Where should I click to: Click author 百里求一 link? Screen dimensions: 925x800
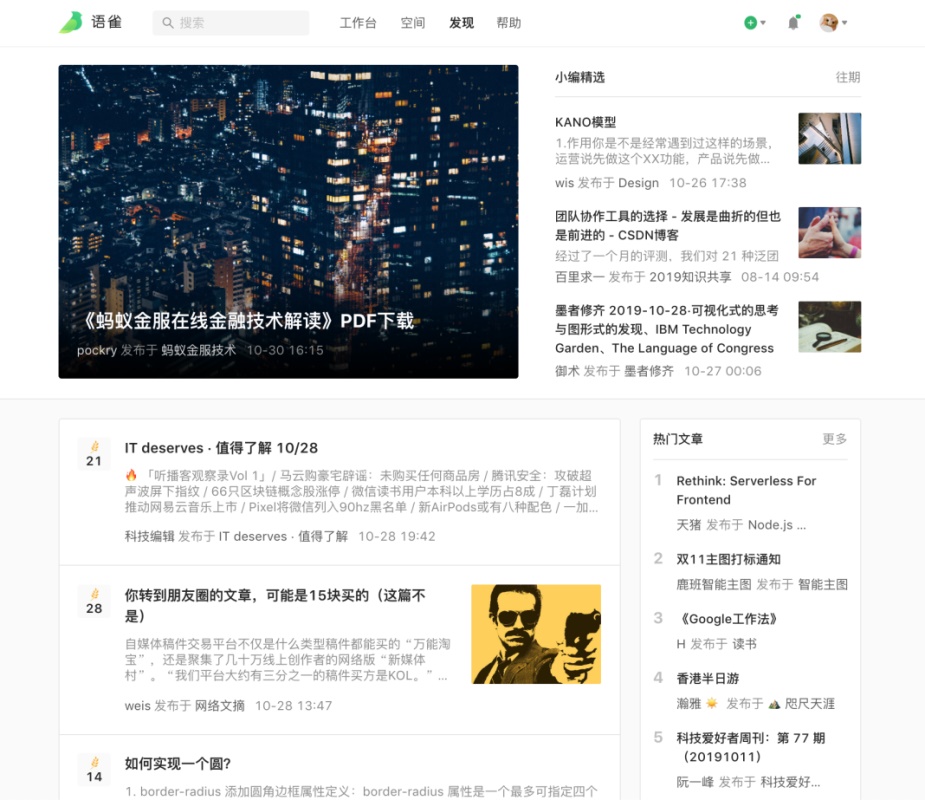click(x=579, y=277)
